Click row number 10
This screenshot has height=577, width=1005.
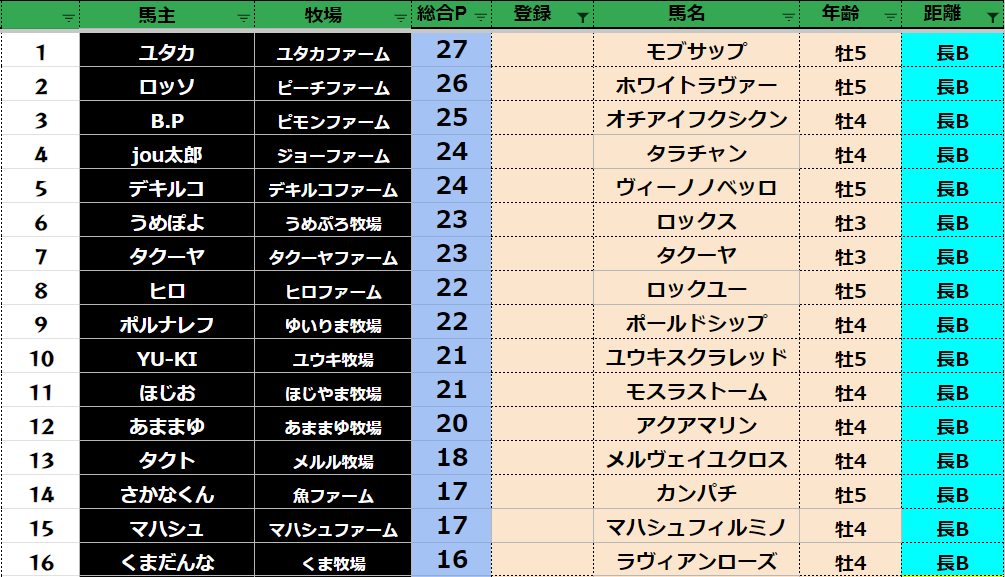[41, 359]
